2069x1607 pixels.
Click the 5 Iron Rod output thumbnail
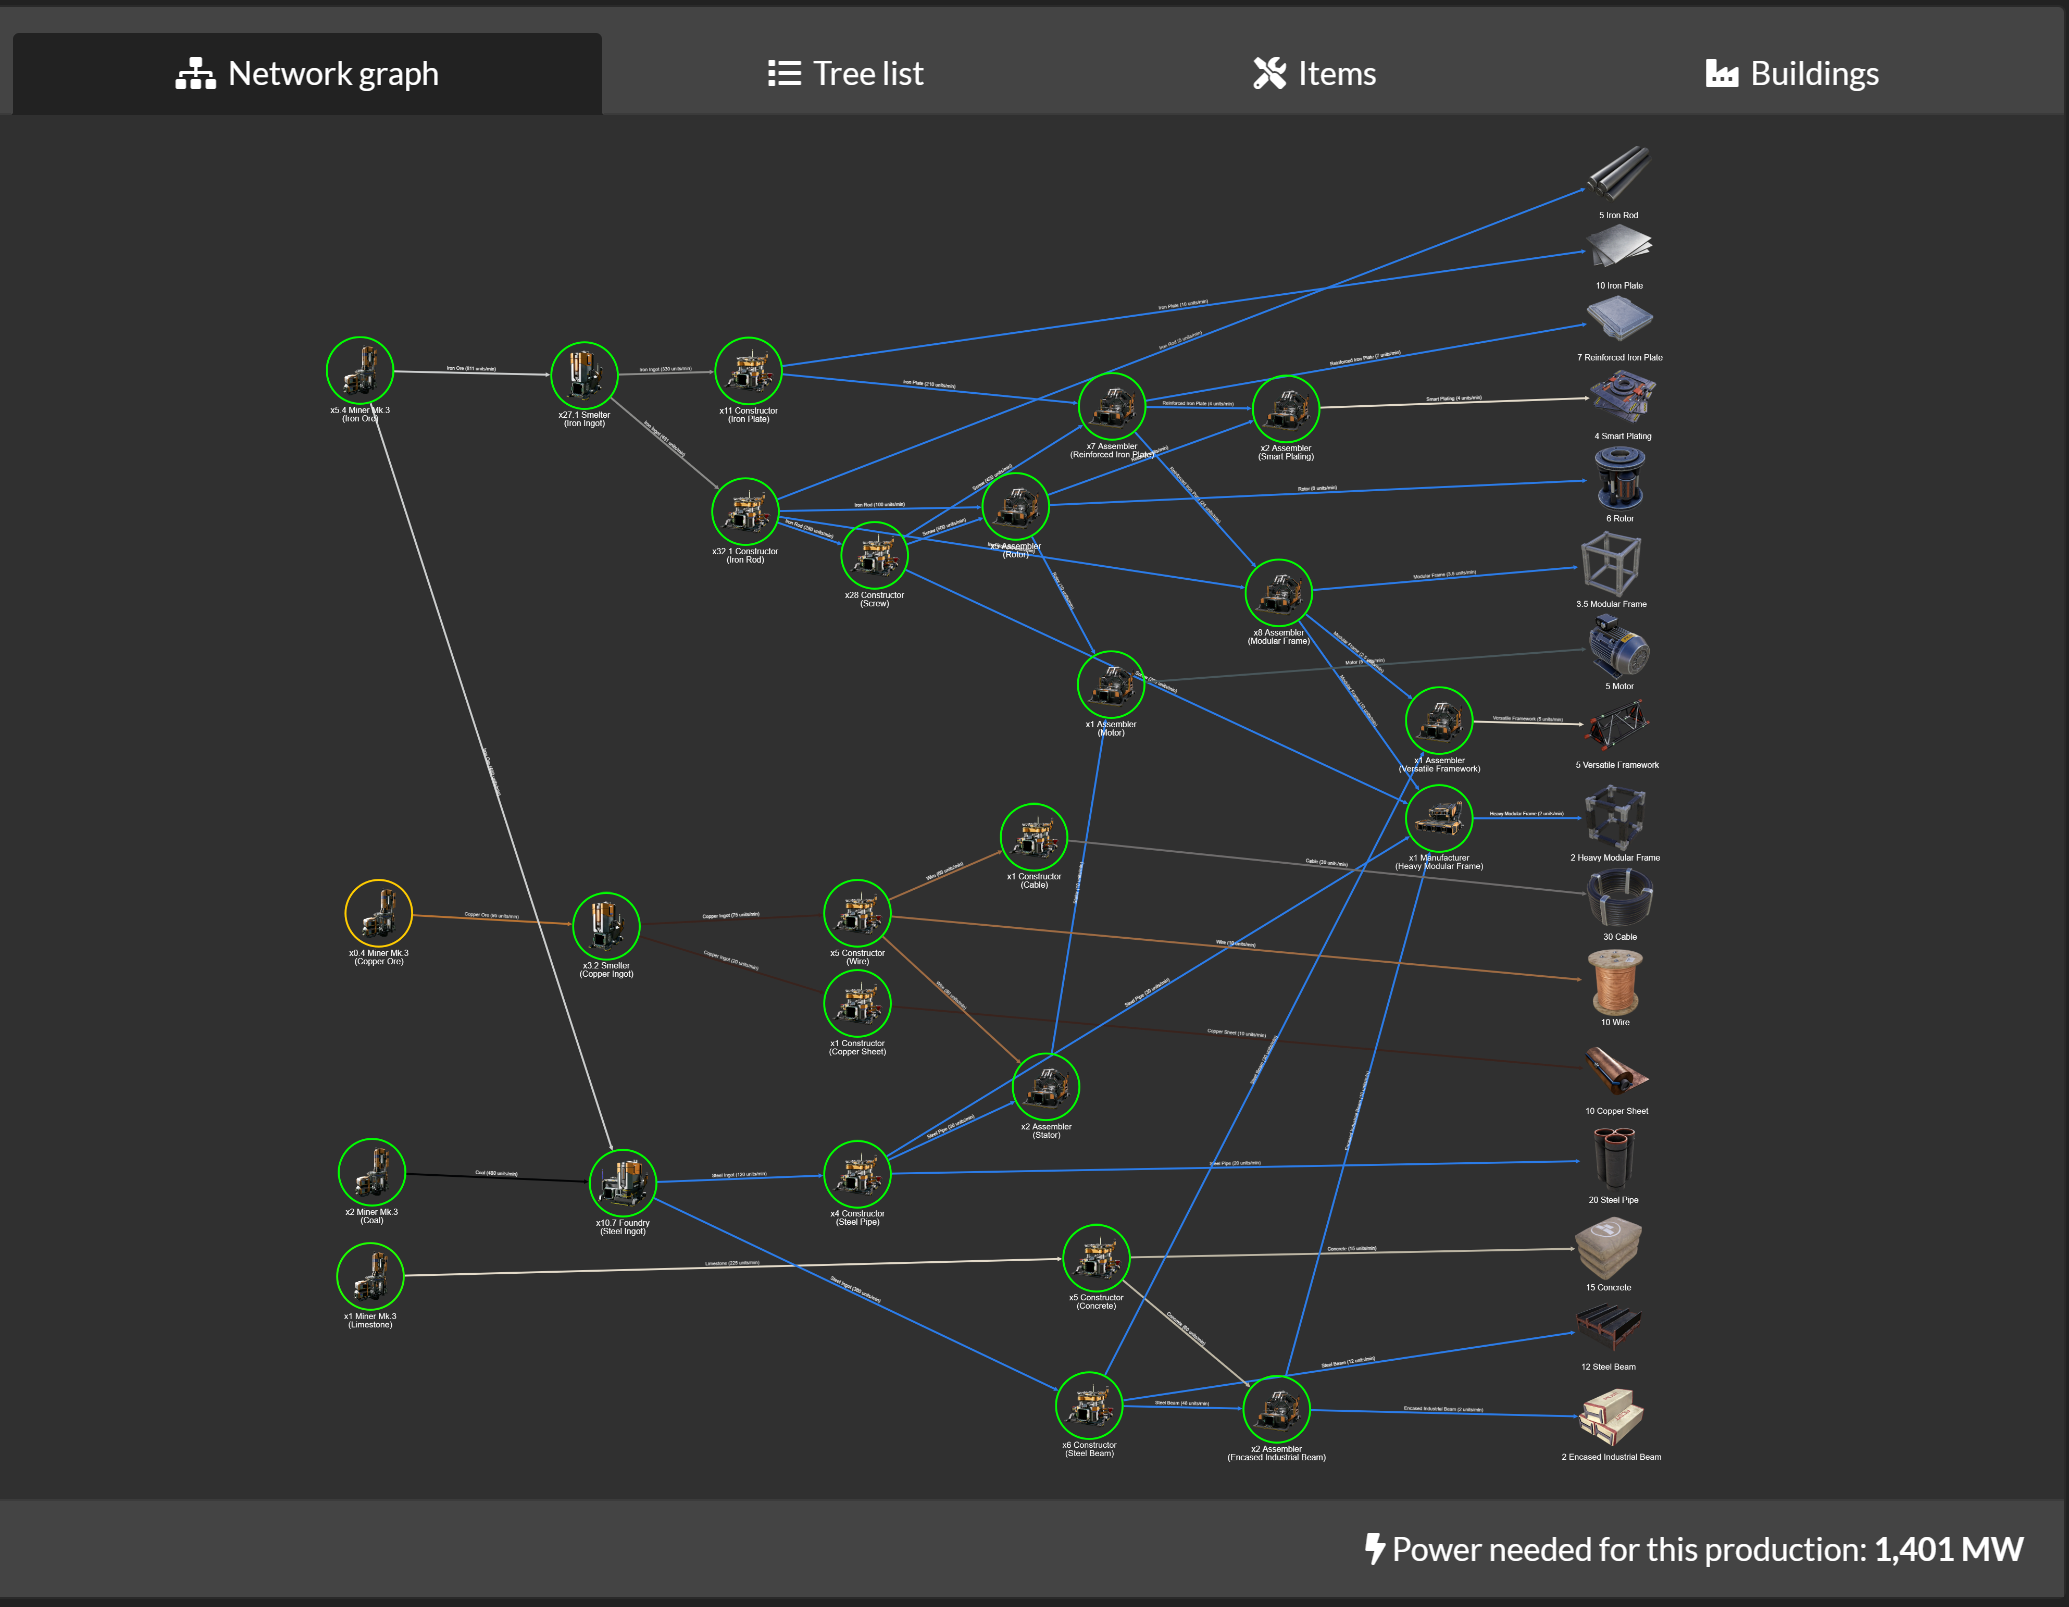pos(1618,172)
